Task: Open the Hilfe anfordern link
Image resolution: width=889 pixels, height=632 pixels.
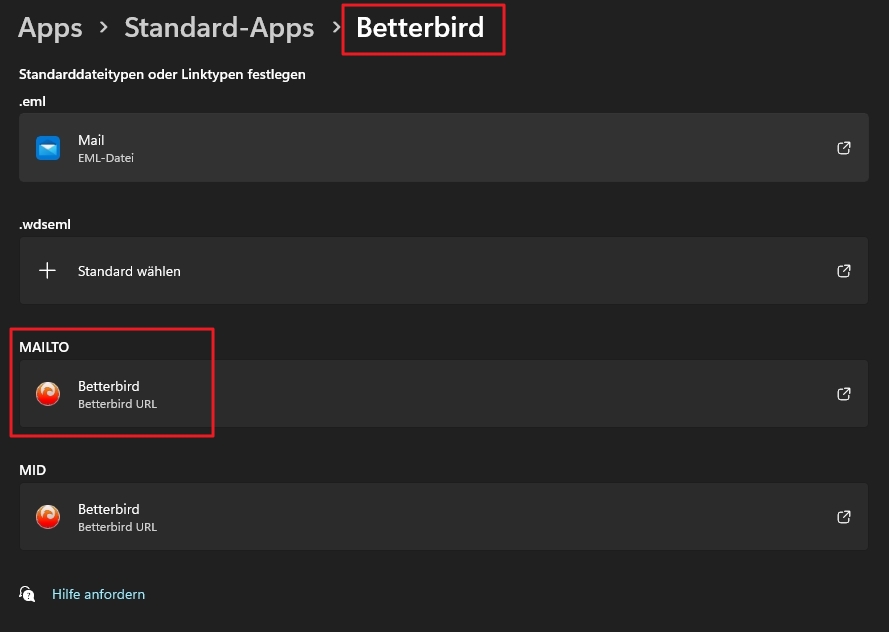Action: pyautogui.click(x=98, y=594)
